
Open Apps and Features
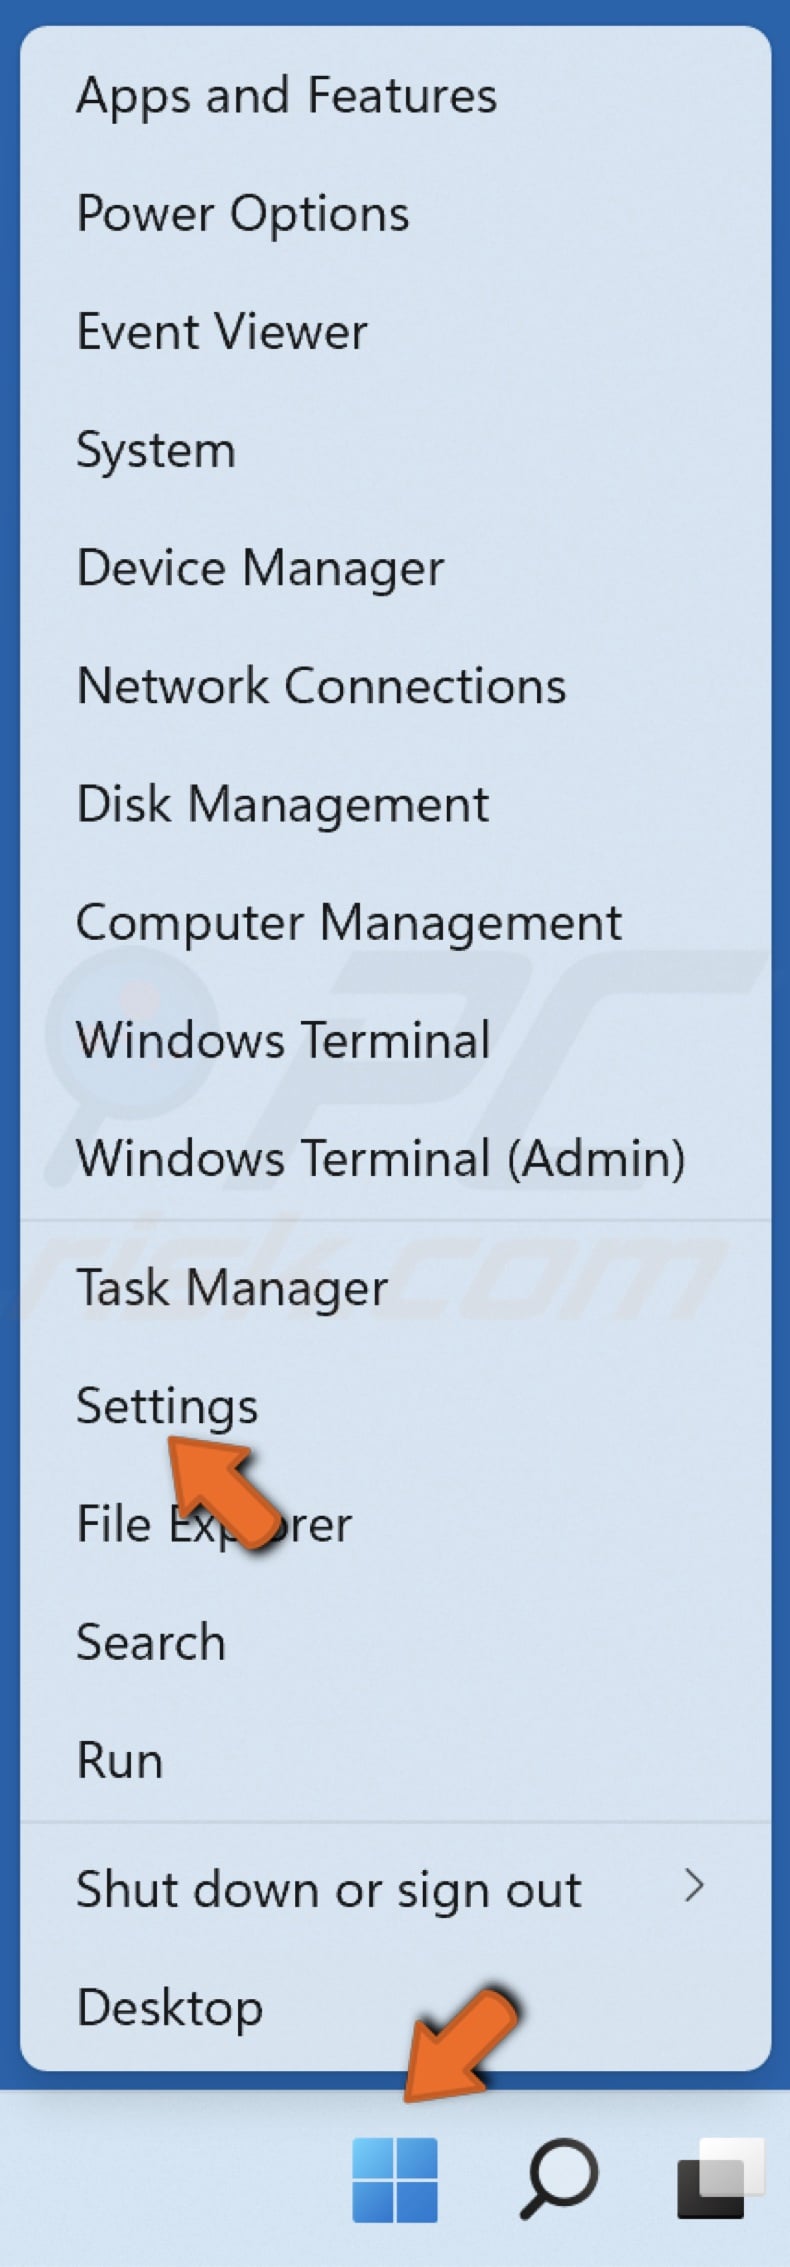click(287, 95)
